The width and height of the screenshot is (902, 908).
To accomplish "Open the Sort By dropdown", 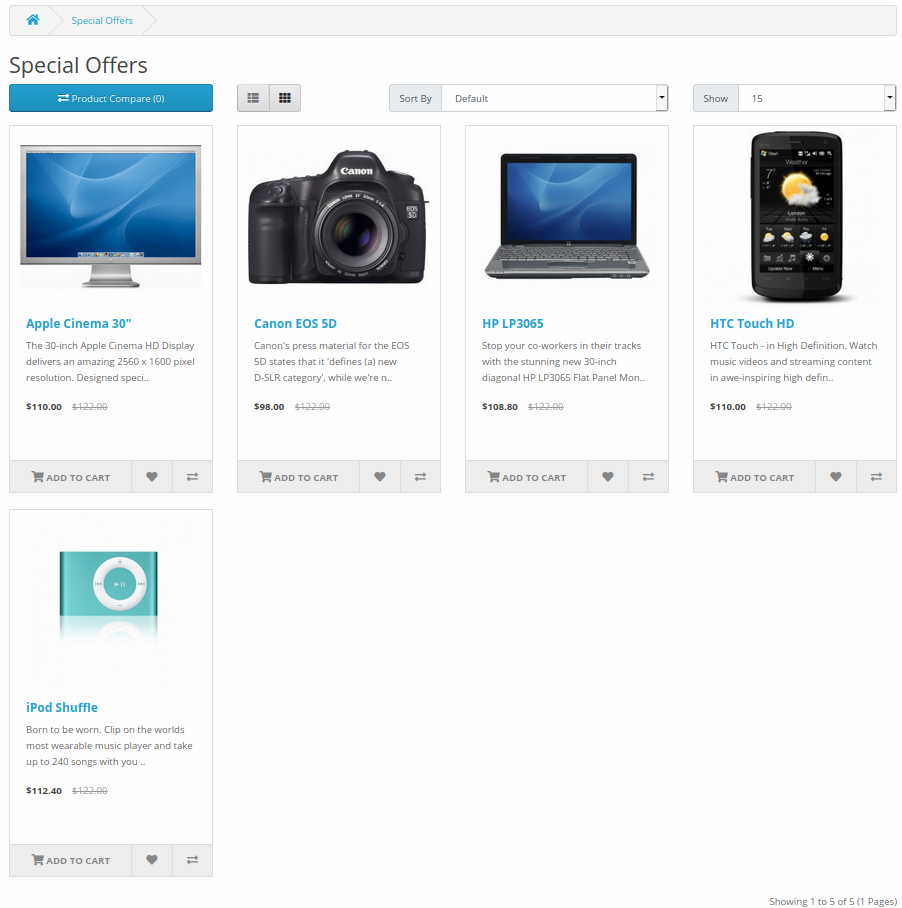I will (x=550, y=98).
